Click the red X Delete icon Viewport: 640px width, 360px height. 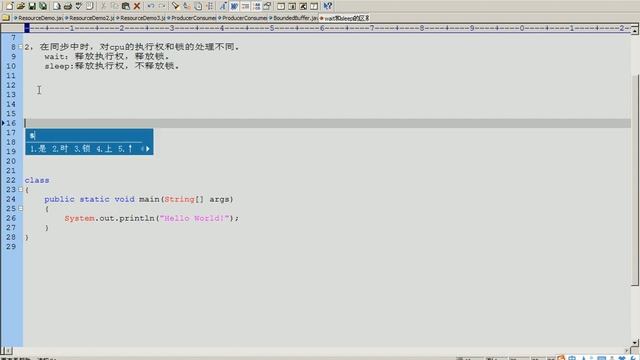click(x=137, y=6)
